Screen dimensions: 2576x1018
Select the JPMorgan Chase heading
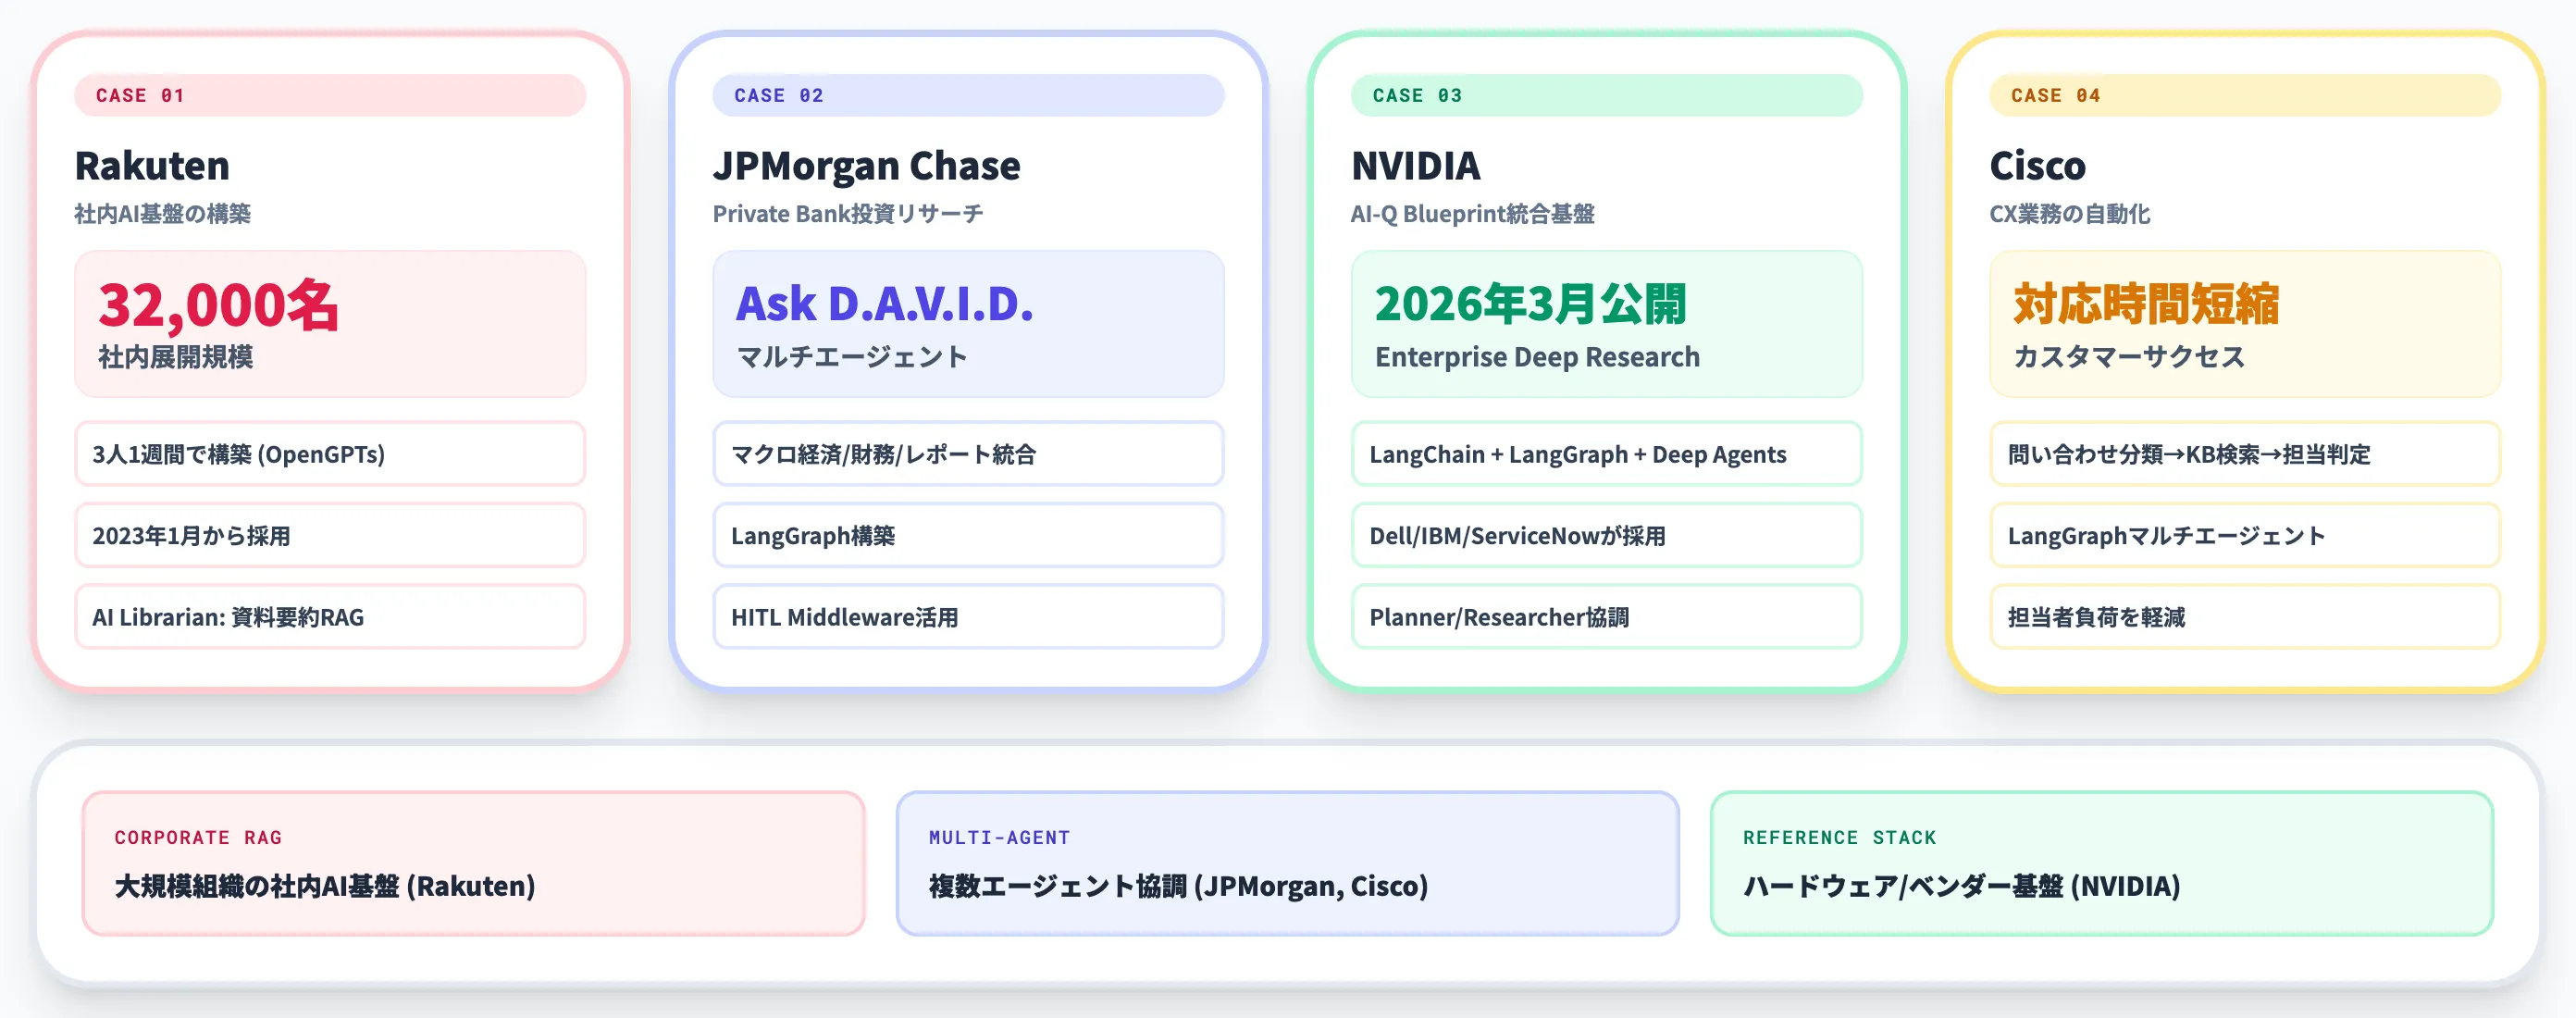pos(866,166)
